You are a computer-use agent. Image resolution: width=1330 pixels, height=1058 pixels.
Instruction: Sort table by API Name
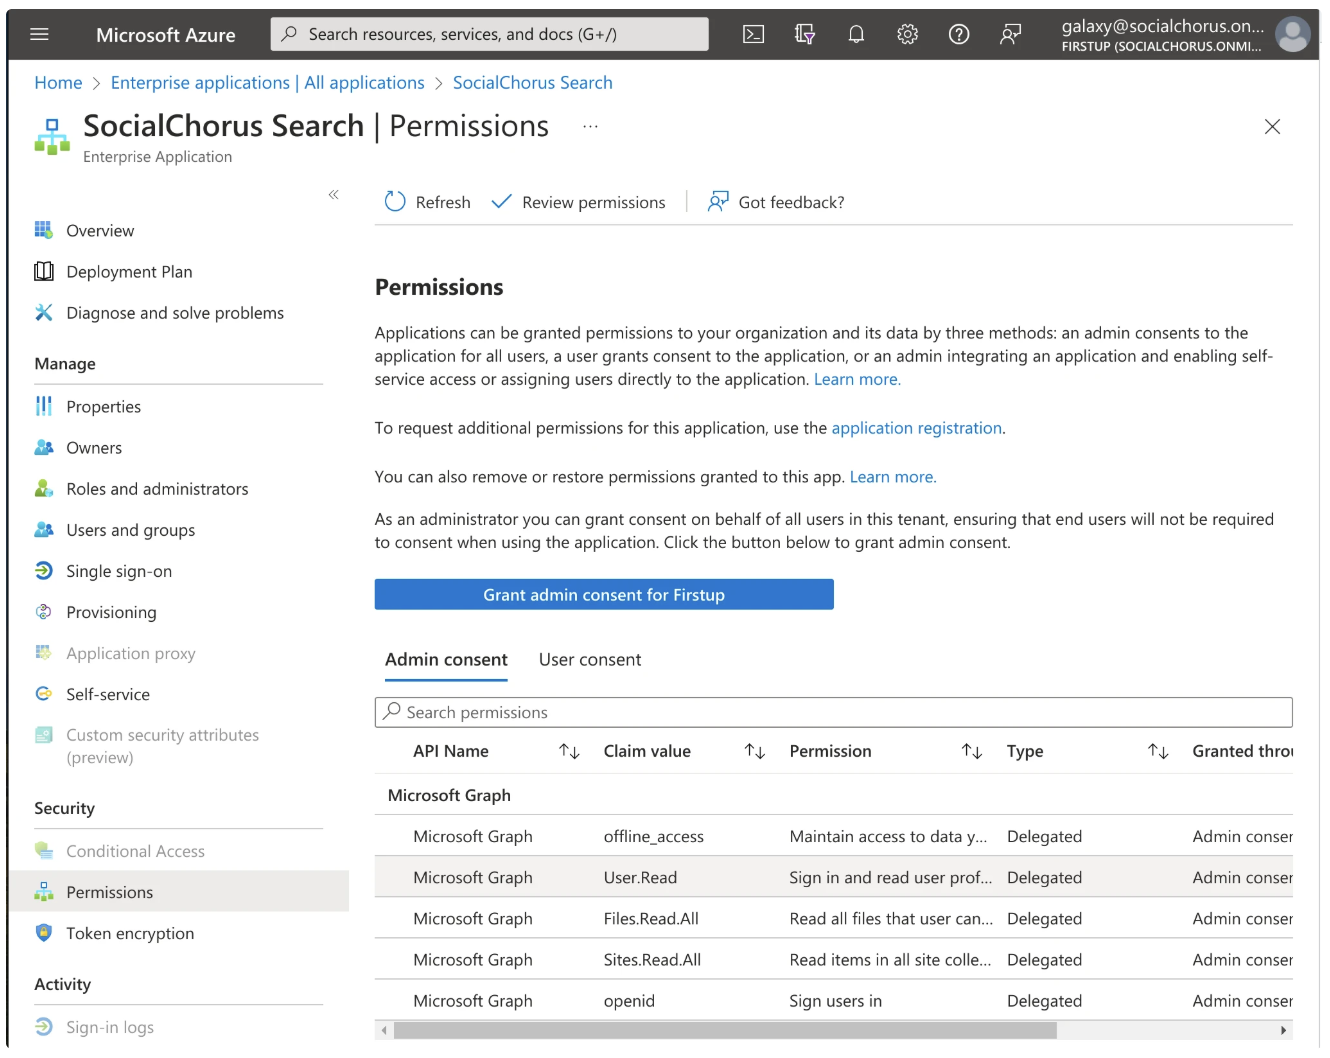tap(569, 751)
